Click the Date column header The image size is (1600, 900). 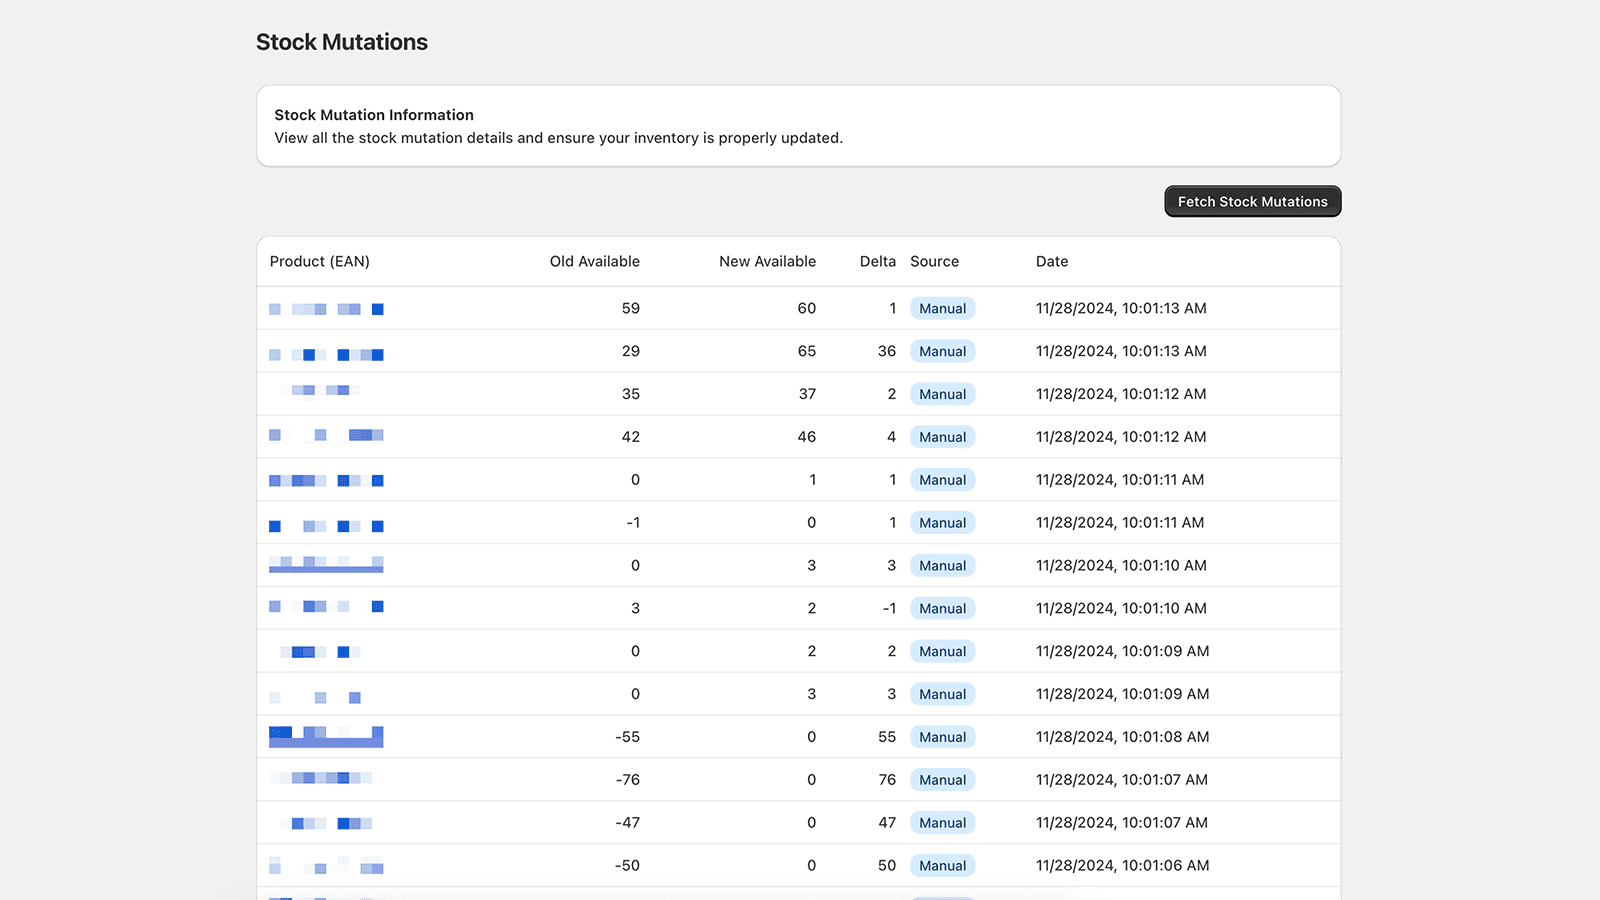click(x=1051, y=261)
